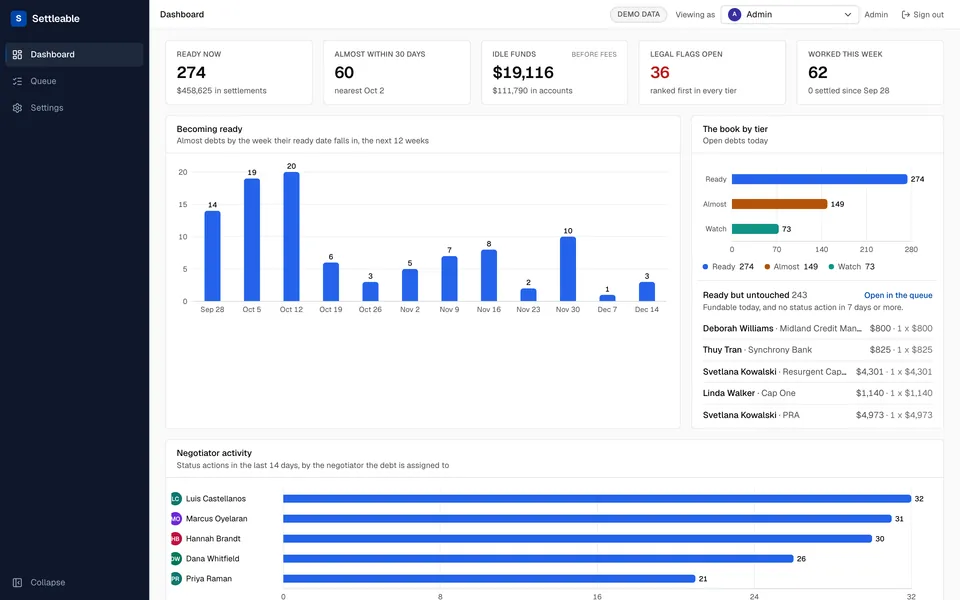Click the Queue list icon in sidebar
The height and width of the screenshot is (600, 960).
(x=17, y=81)
